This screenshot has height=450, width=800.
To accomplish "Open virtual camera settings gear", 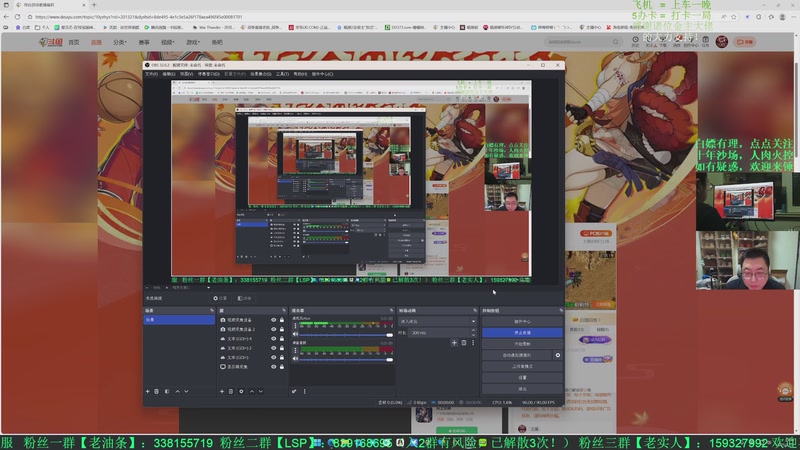I will (558, 355).
